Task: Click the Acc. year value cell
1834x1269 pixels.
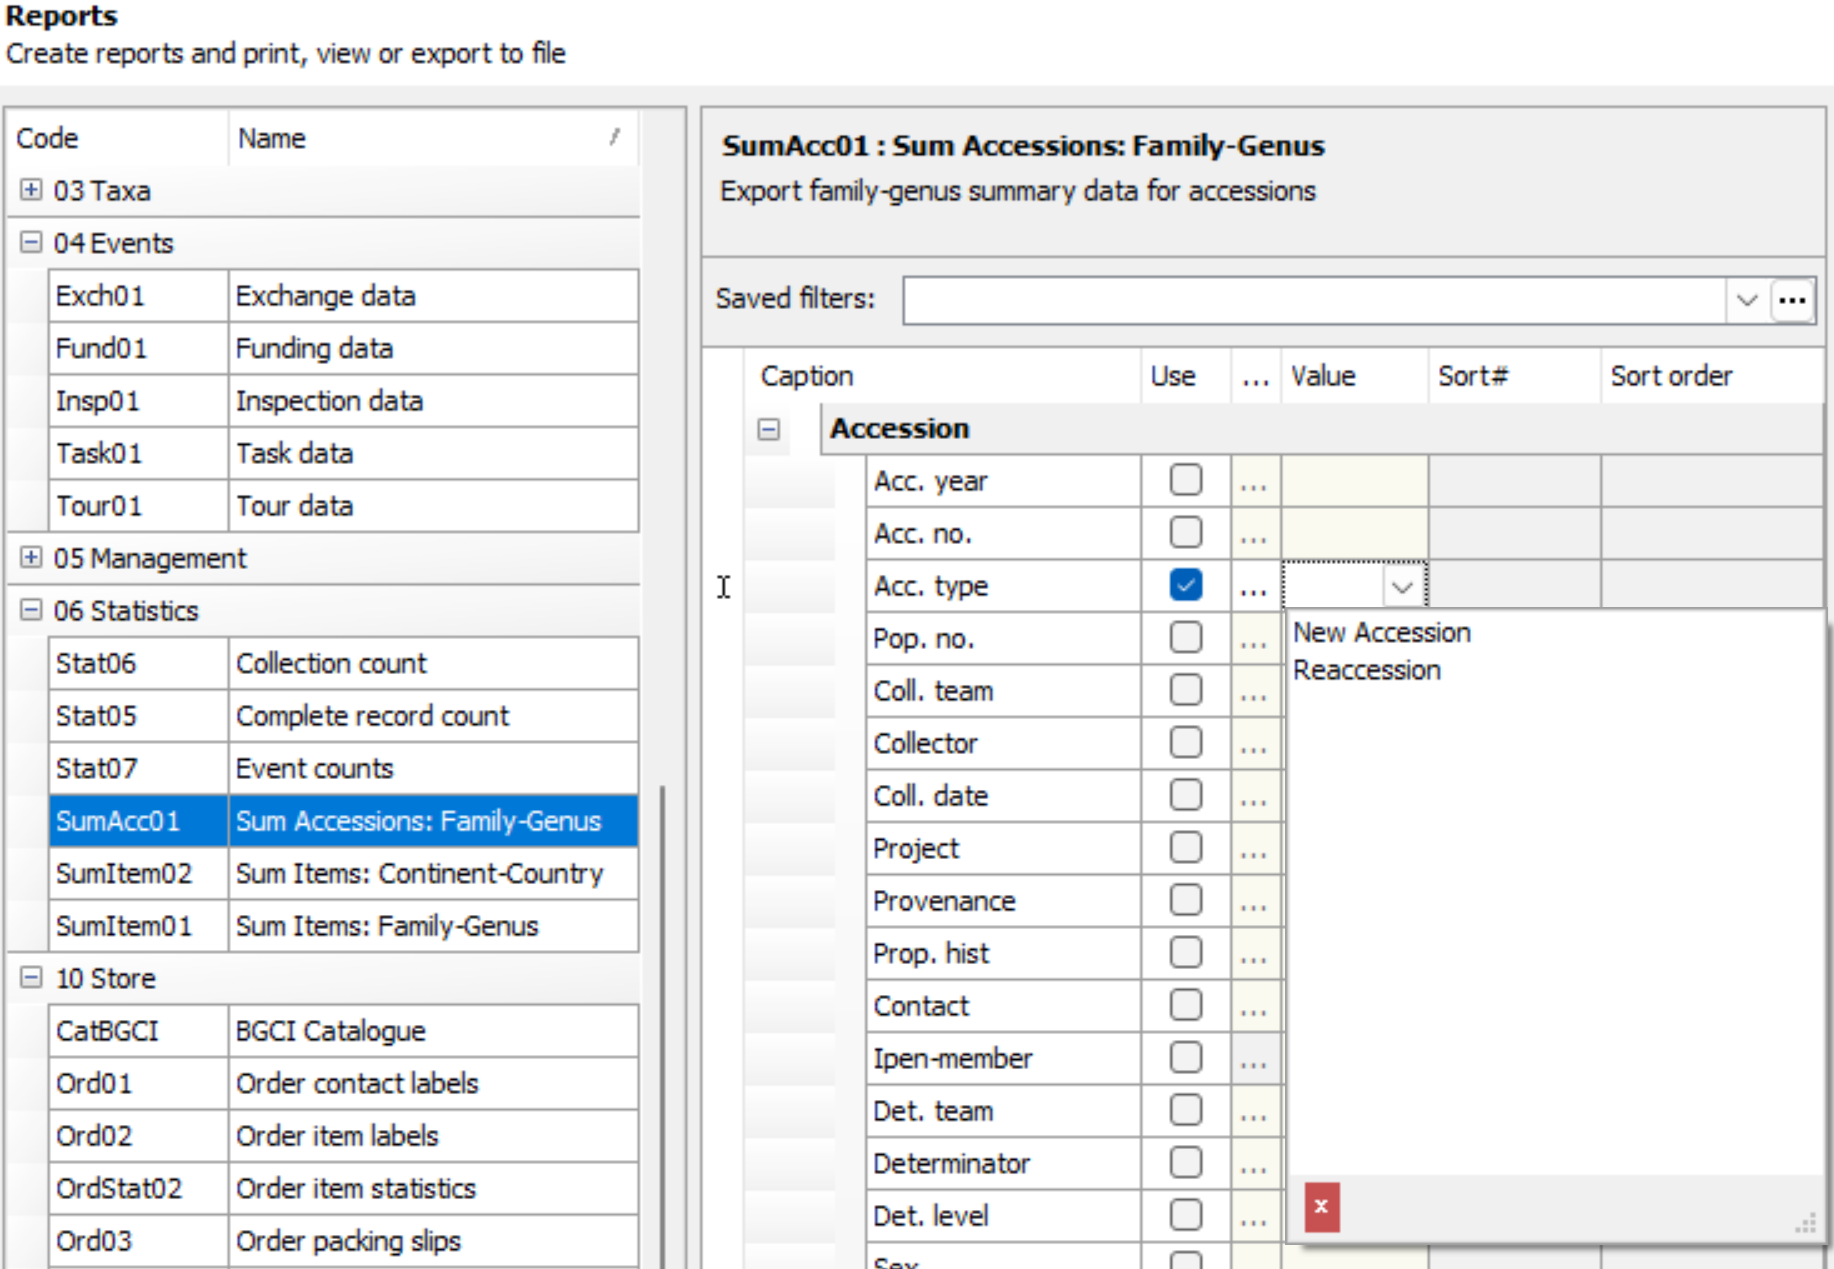Action: click(1355, 482)
